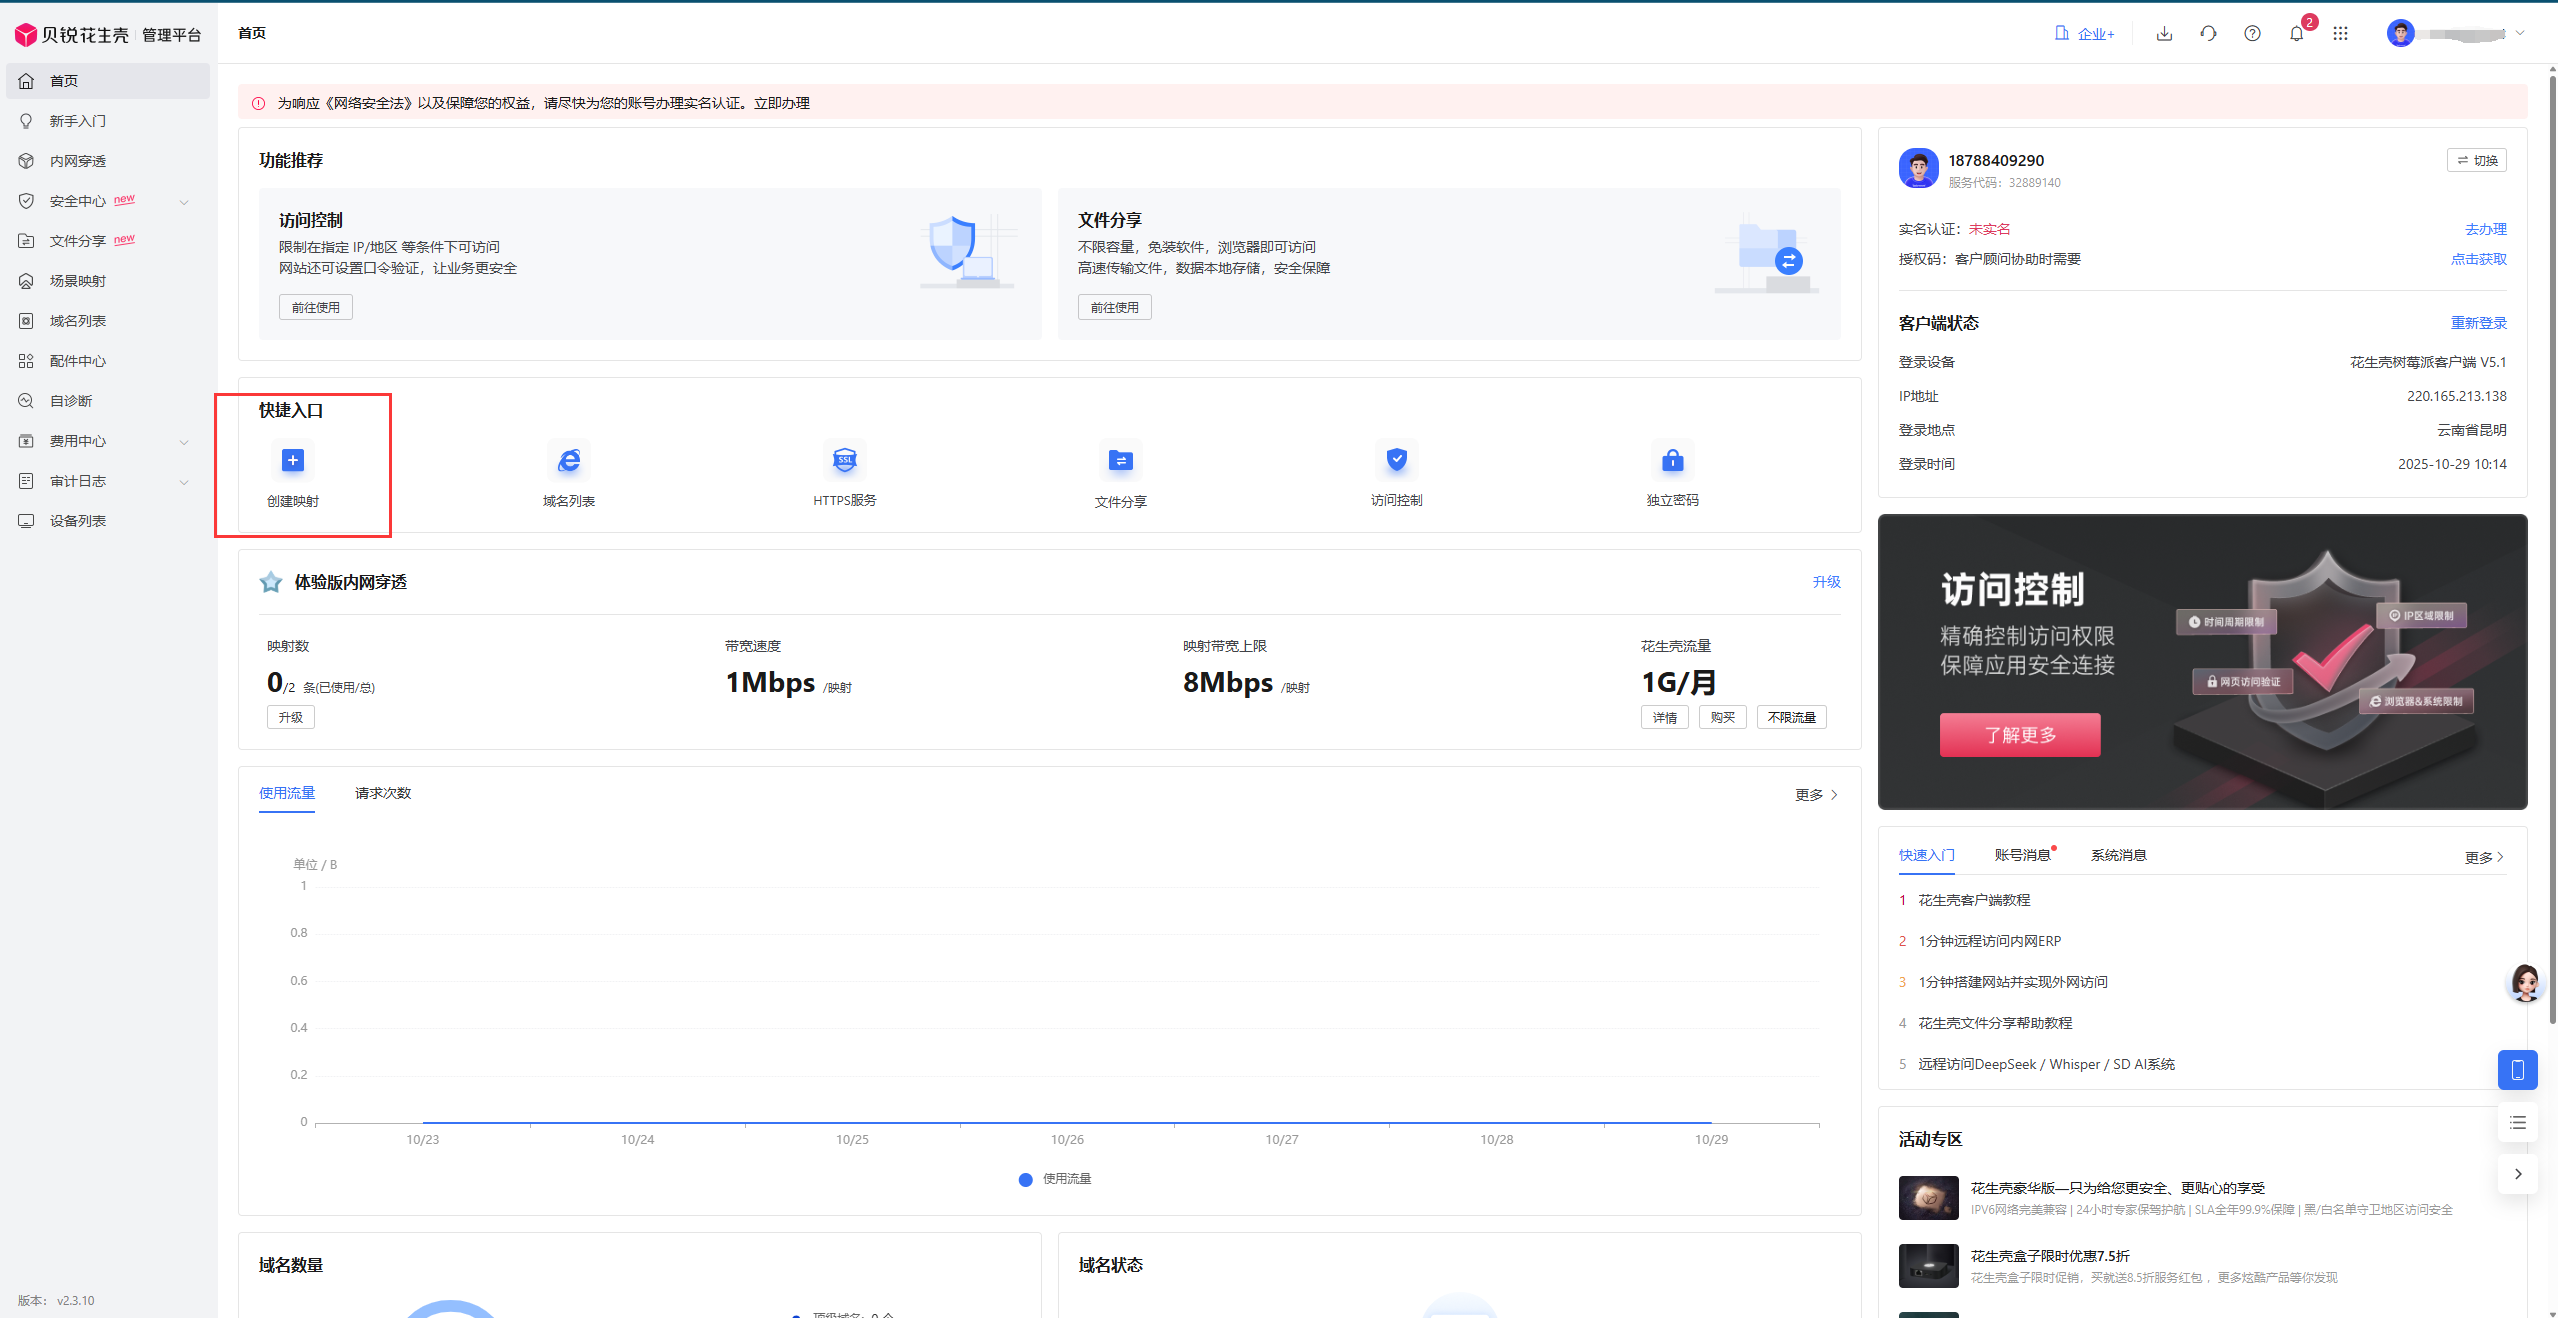
Task: Click the 去办理 real-name link
Action: [2485, 229]
